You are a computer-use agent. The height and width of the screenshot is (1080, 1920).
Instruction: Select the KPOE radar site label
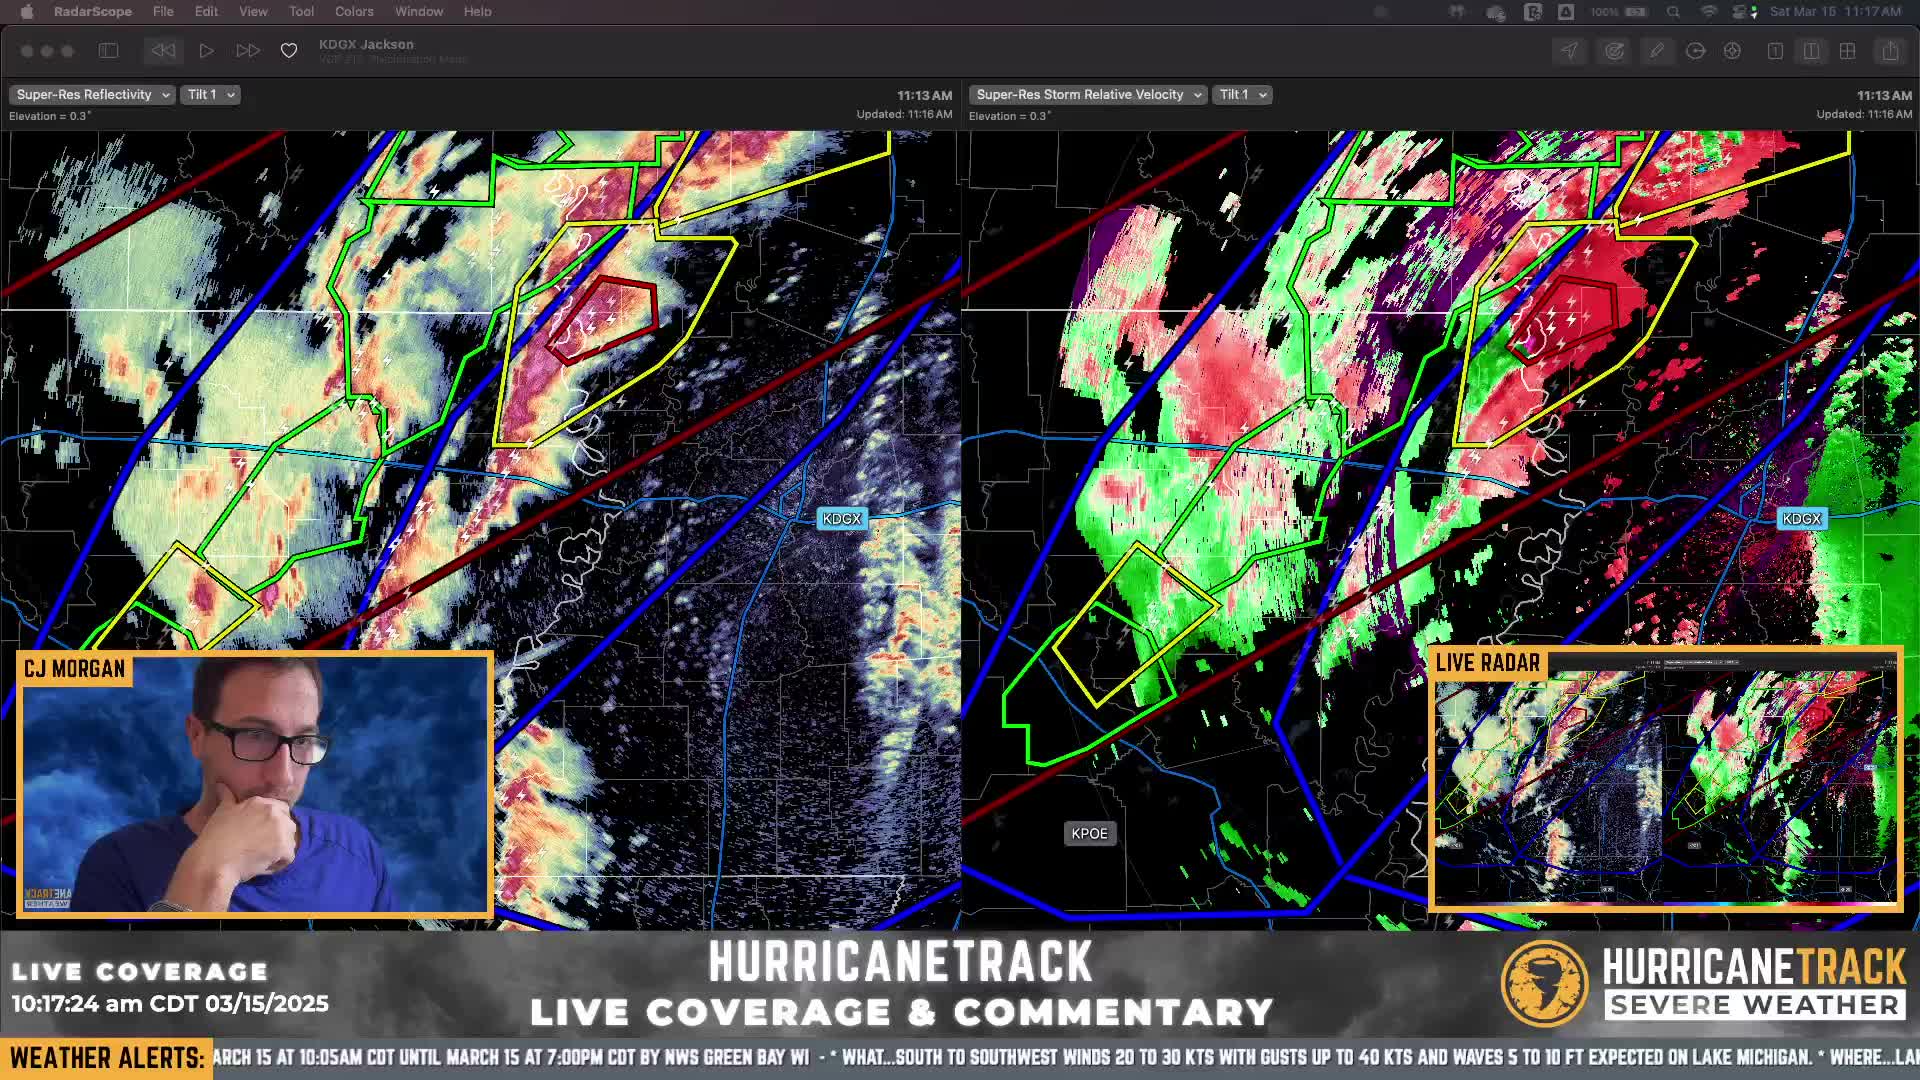coord(1089,834)
